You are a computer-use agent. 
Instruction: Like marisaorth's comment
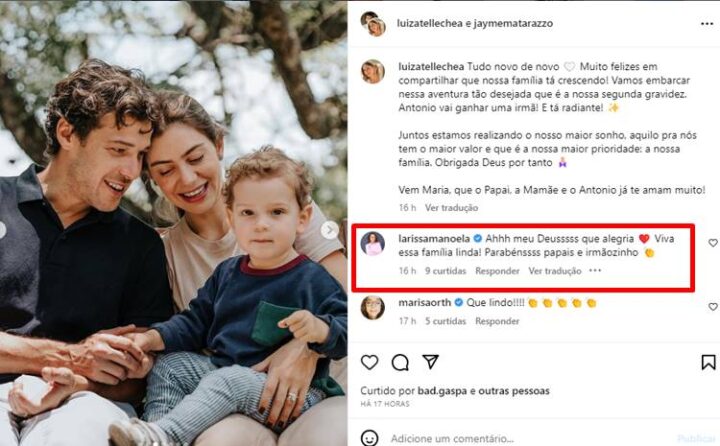712,307
